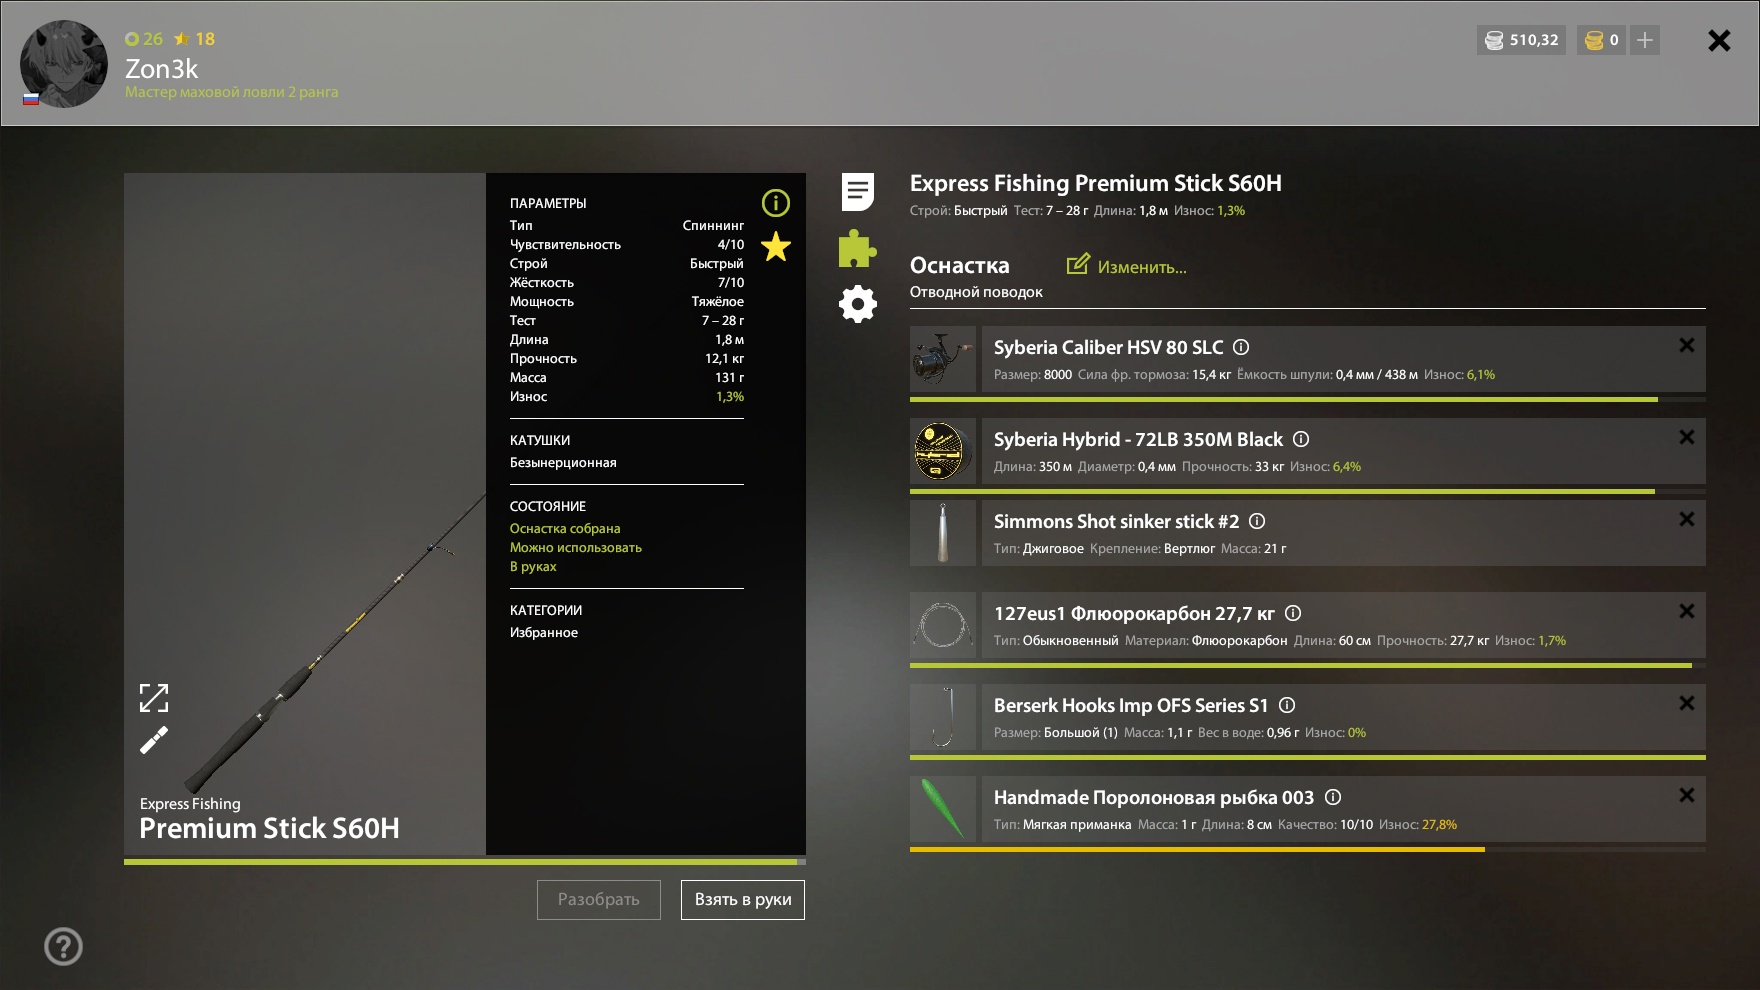
Task: Click the Simmons sinker thumbnail
Action: 943,533
